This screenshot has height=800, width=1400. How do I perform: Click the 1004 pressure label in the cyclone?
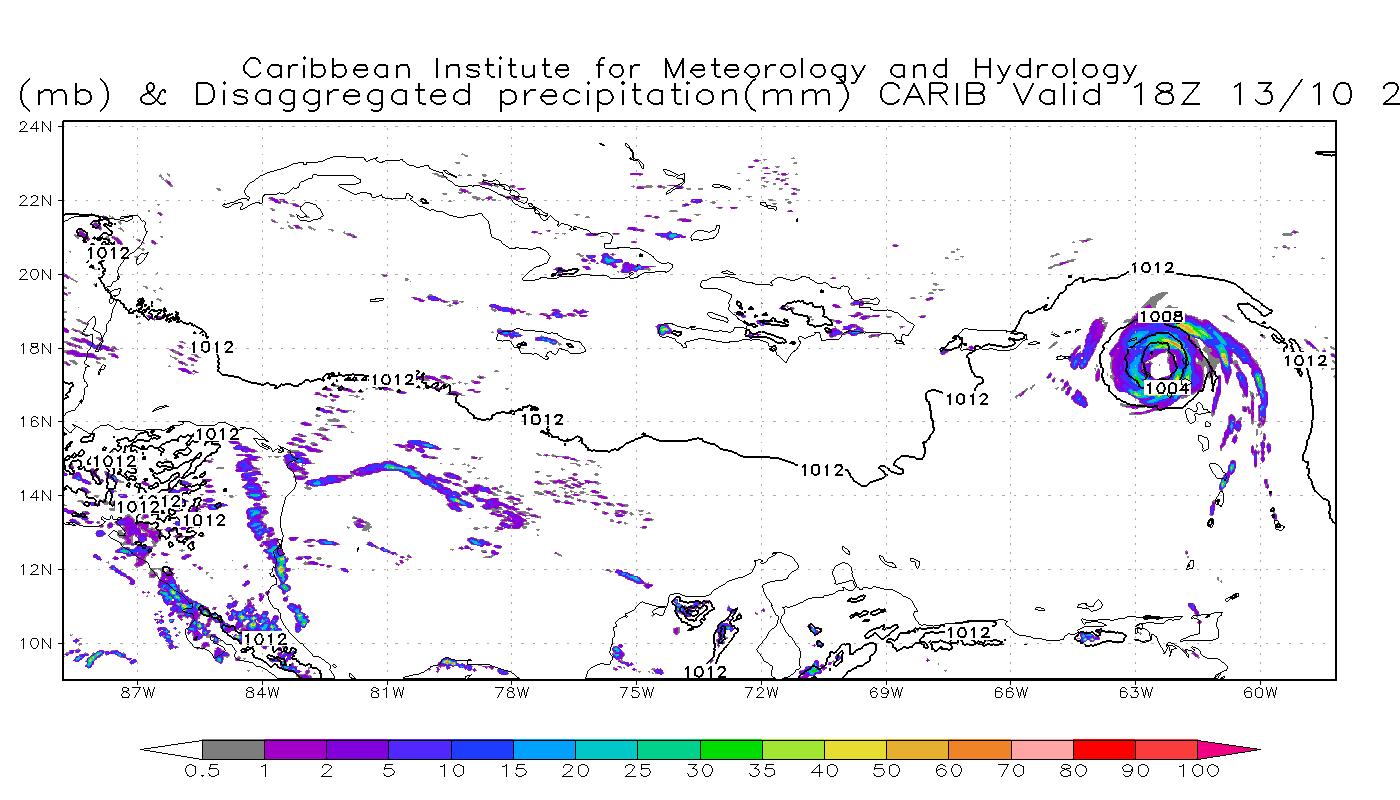pyautogui.click(x=1167, y=388)
